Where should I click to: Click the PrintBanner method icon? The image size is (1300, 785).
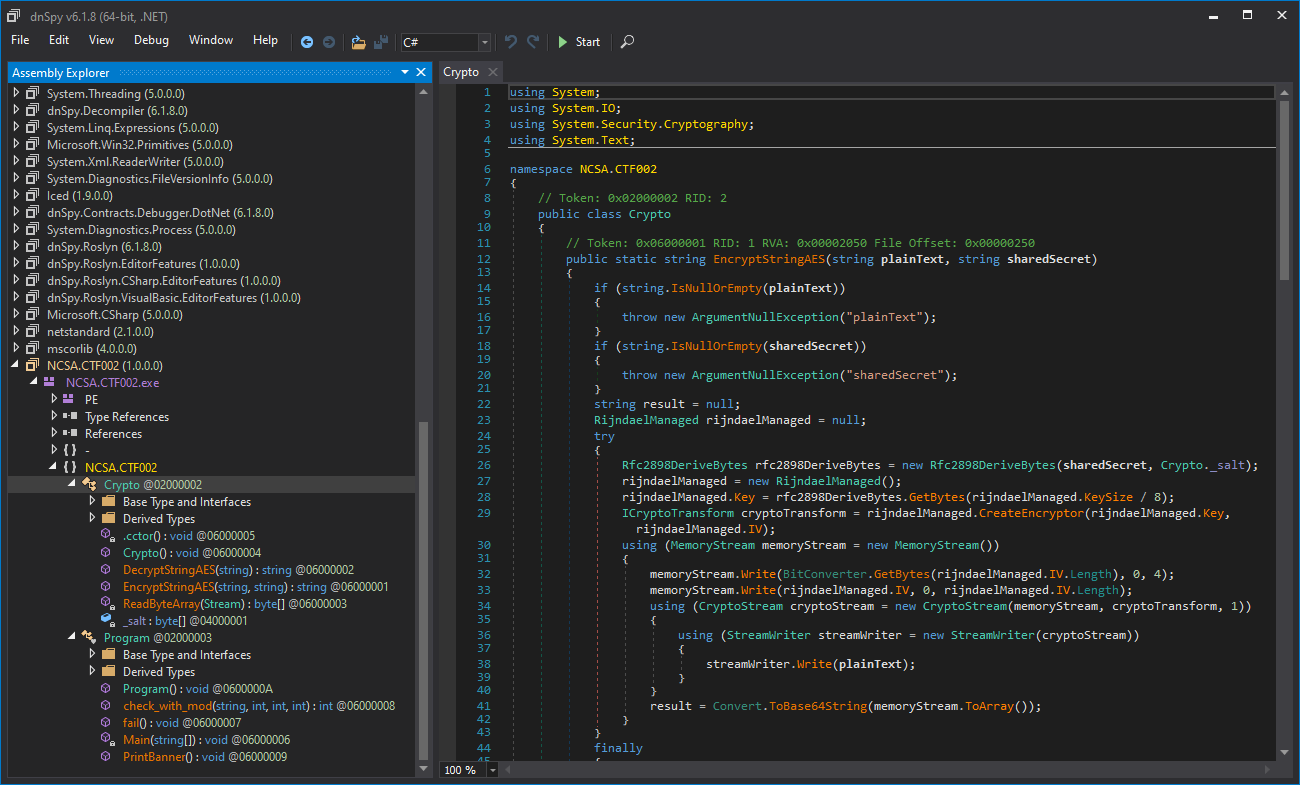pos(107,756)
